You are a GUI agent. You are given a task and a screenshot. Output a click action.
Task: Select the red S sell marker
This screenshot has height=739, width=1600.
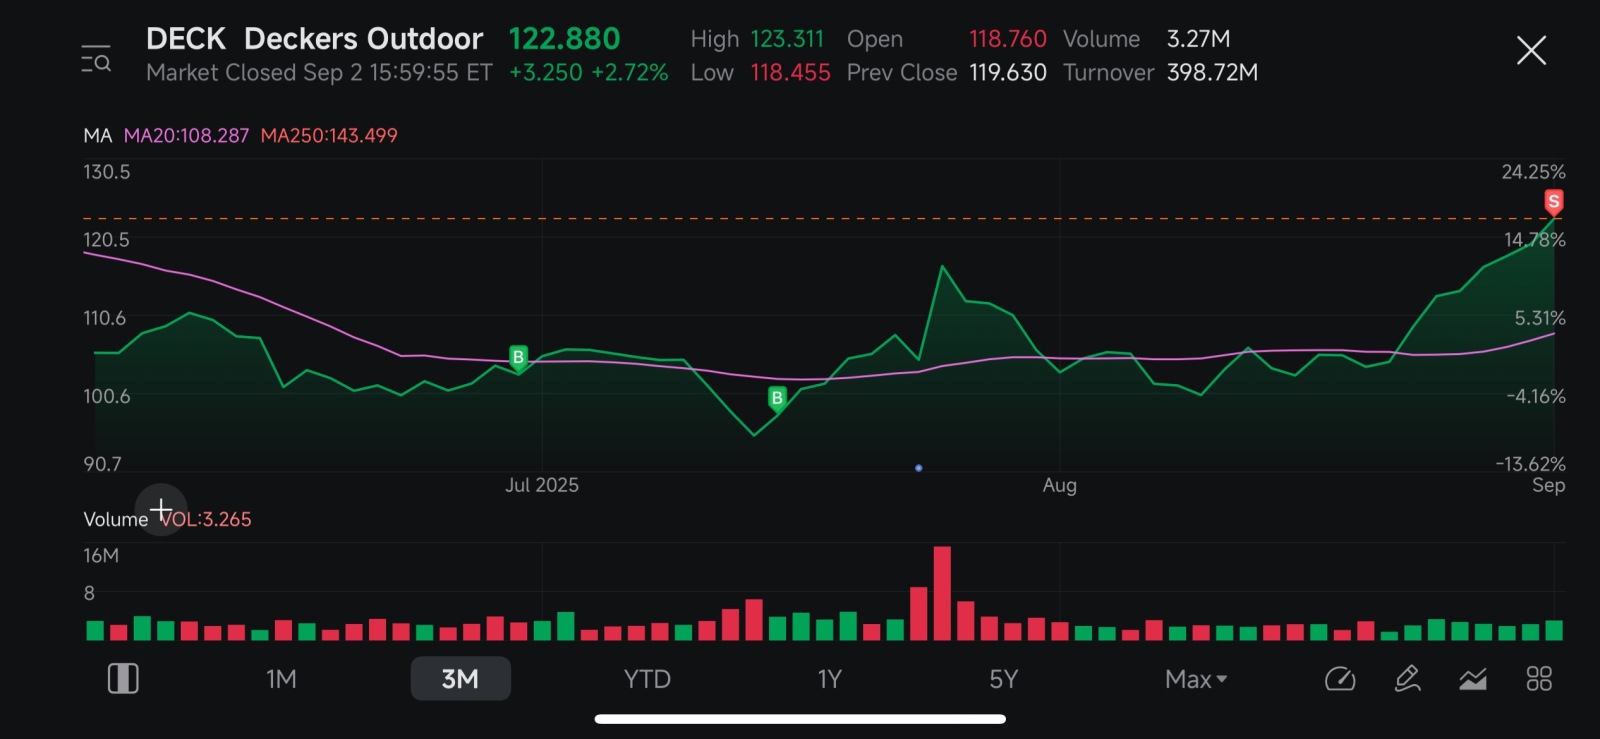(x=1553, y=203)
